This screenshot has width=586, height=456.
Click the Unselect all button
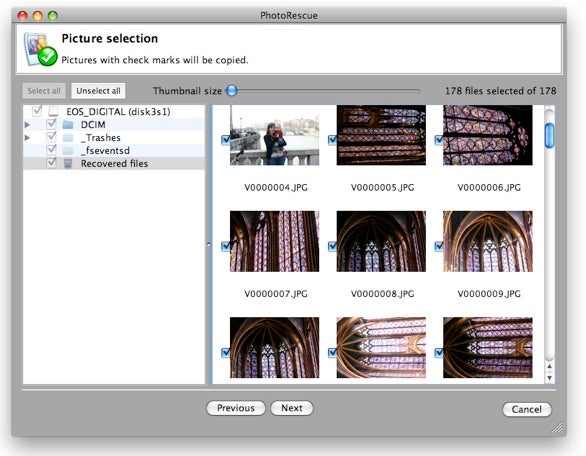pos(98,91)
